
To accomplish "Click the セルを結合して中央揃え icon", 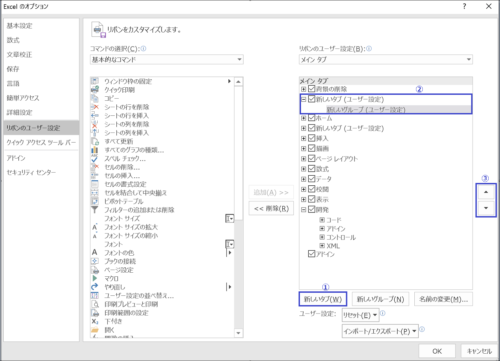I will (x=95, y=193).
